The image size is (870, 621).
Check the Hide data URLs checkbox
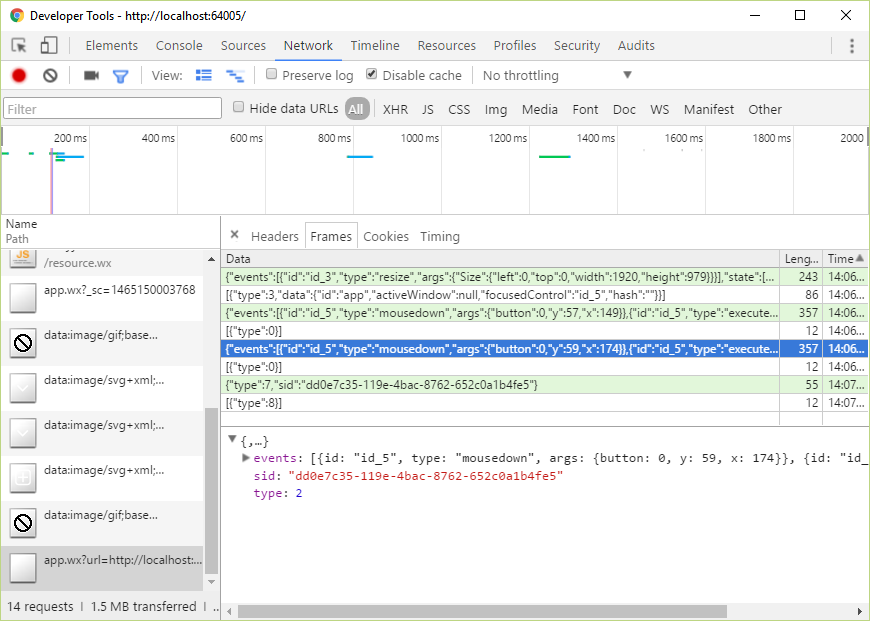[x=239, y=107]
